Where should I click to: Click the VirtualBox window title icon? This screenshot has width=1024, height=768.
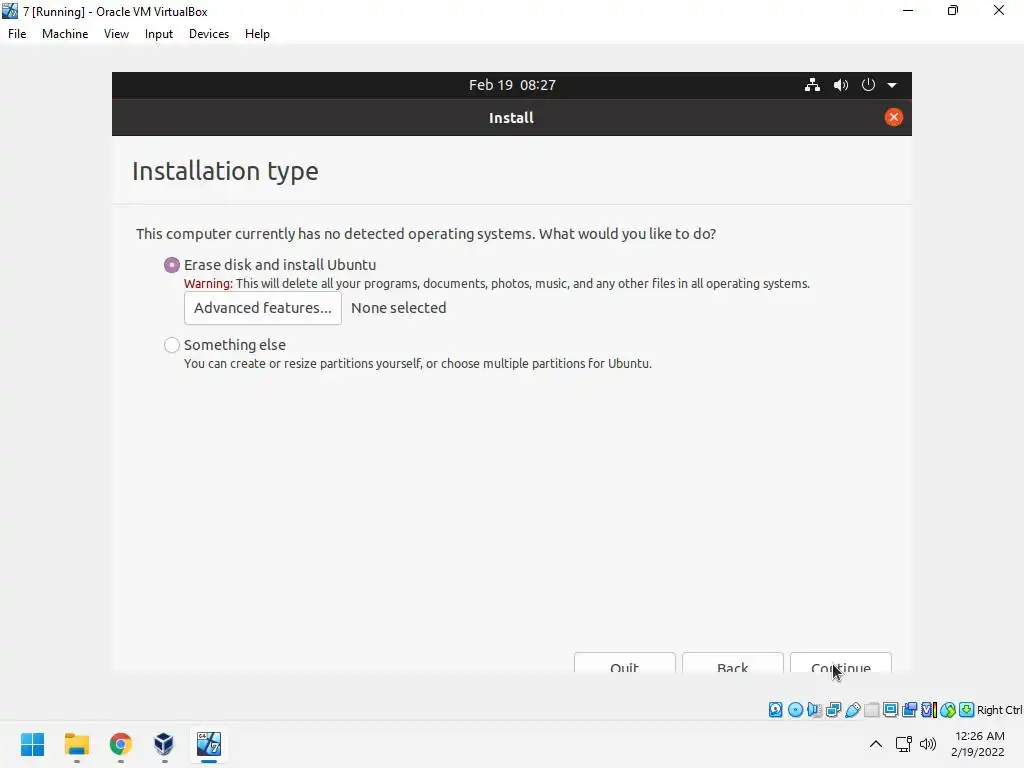[10, 11]
